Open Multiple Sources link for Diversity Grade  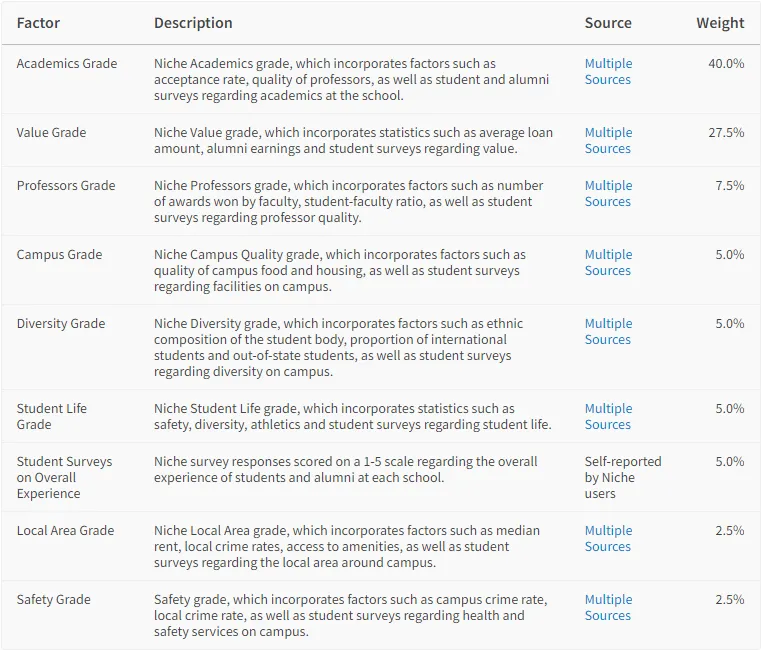[x=608, y=331]
